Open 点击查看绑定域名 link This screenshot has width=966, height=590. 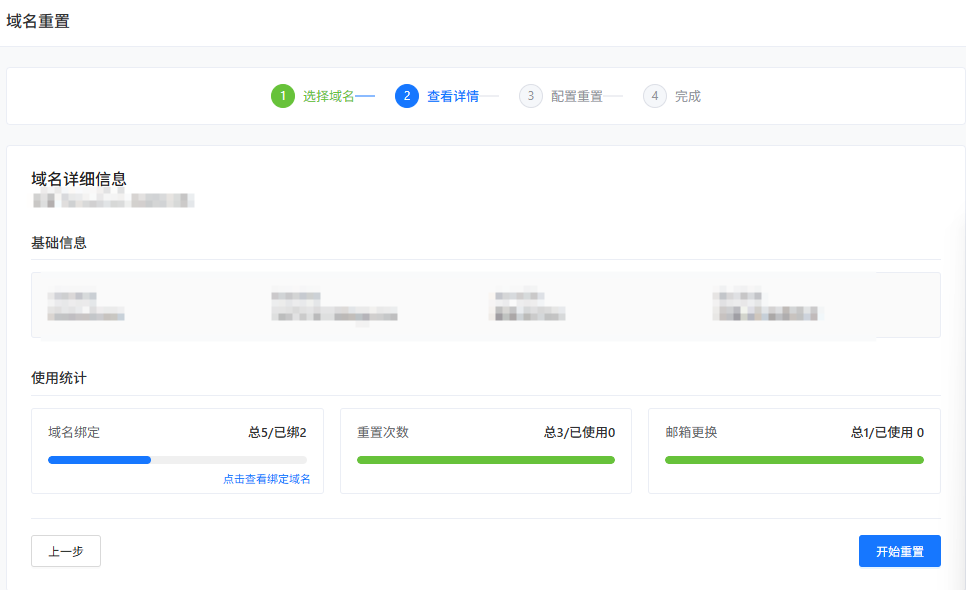click(267, 479)
